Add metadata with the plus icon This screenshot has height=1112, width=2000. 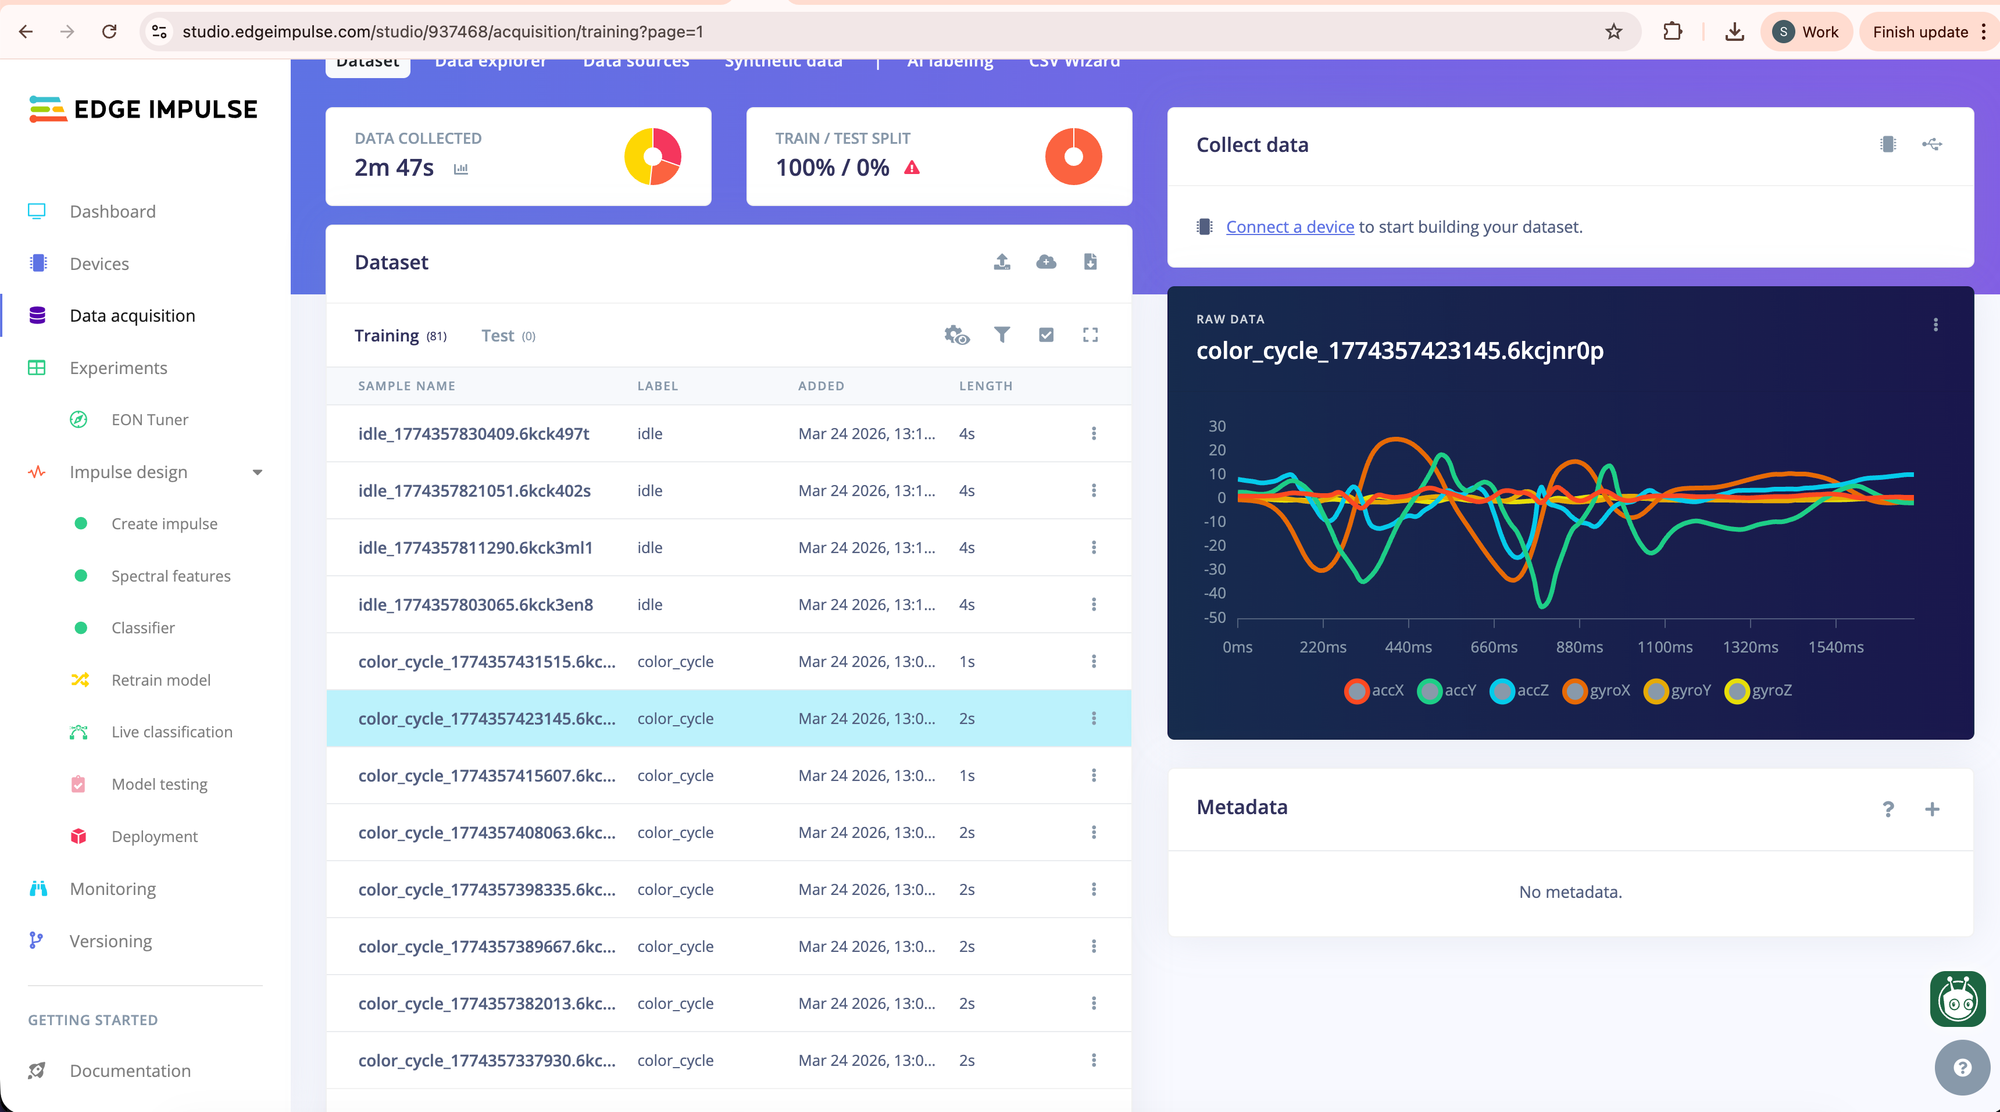click(1932, 809)
